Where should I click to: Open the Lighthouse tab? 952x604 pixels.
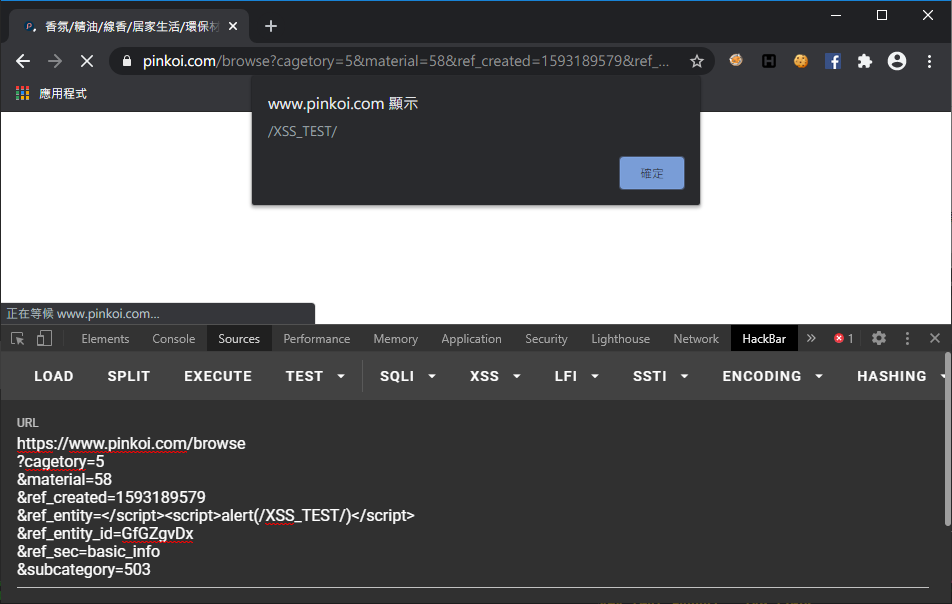[x=620, y=339]
